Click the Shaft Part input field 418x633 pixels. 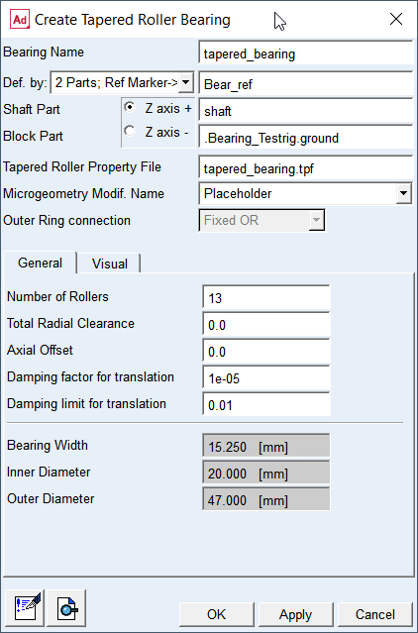(x=306, y=111)
